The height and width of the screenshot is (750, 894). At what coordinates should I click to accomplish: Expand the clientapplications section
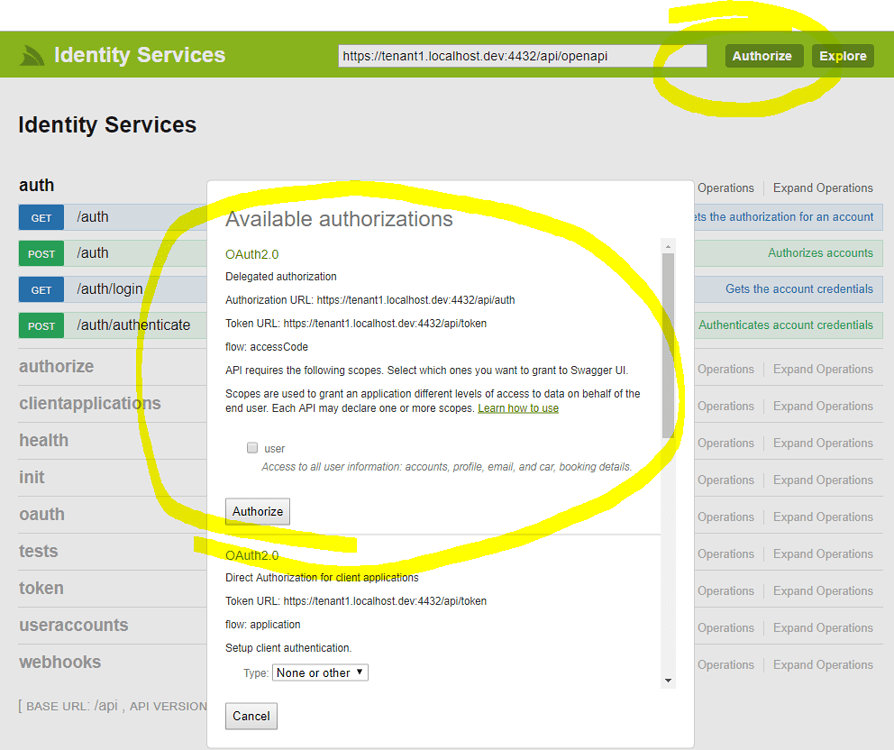point(90,403)
